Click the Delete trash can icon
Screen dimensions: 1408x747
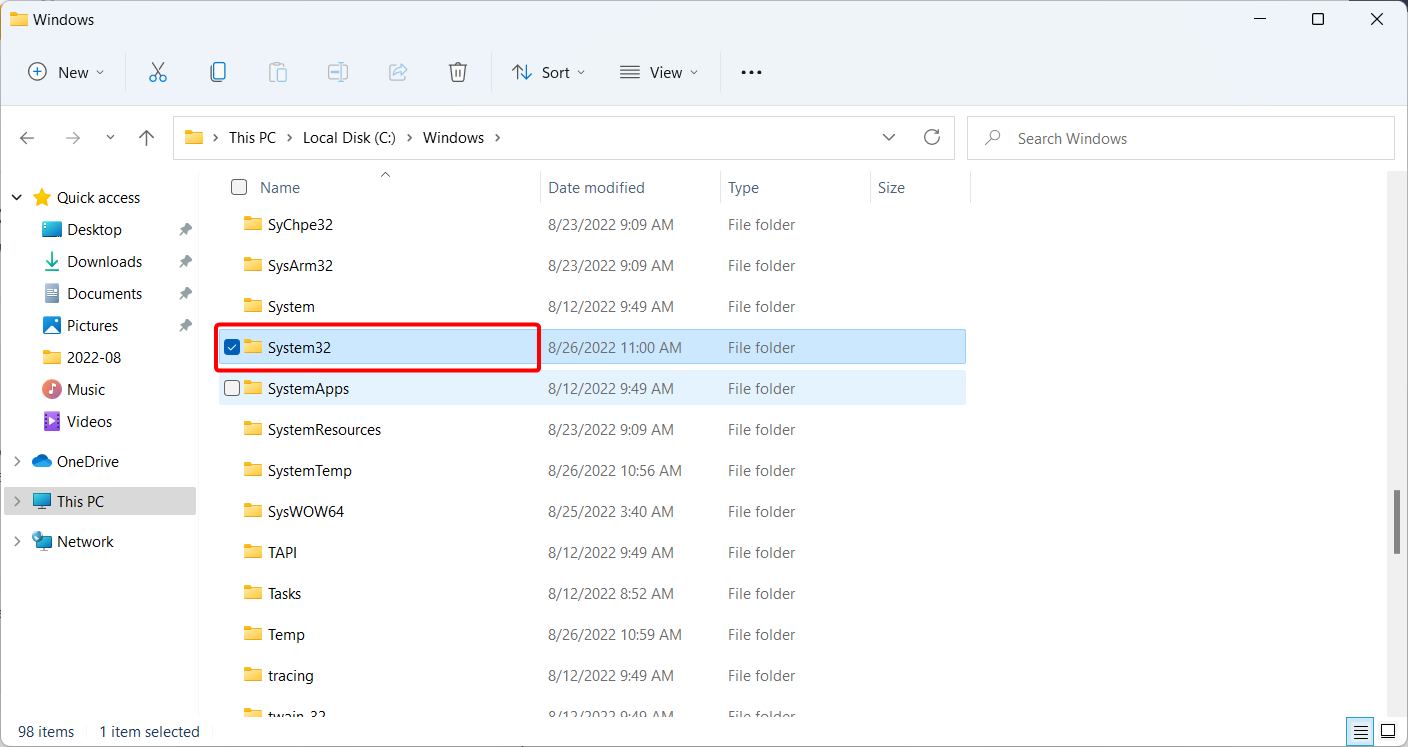coord(458,72)
